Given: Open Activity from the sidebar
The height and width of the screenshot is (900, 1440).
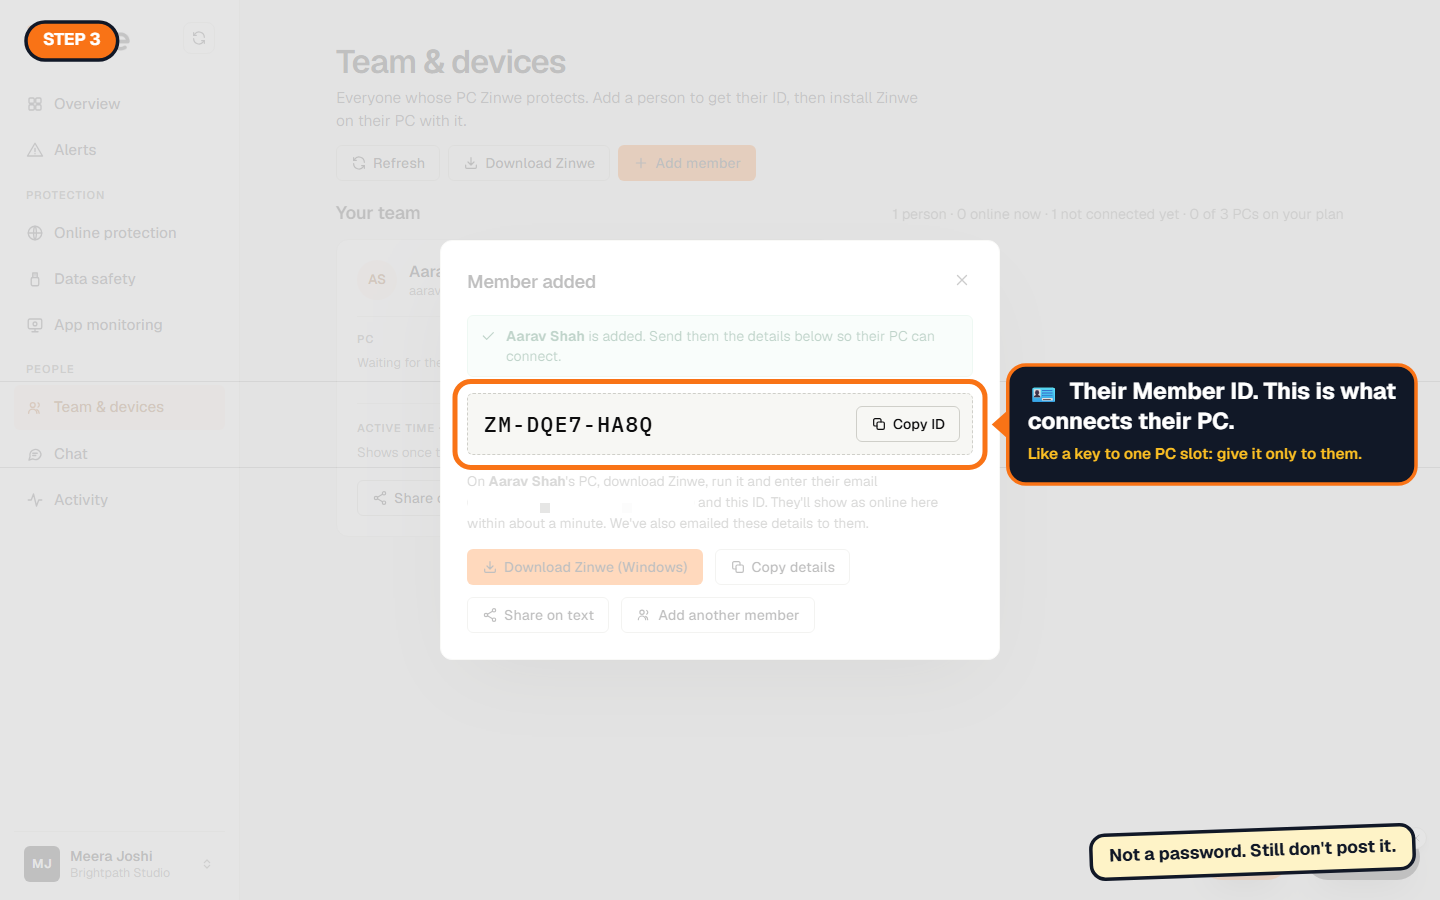Looking at the screenshot, I should tap(119, 500).
